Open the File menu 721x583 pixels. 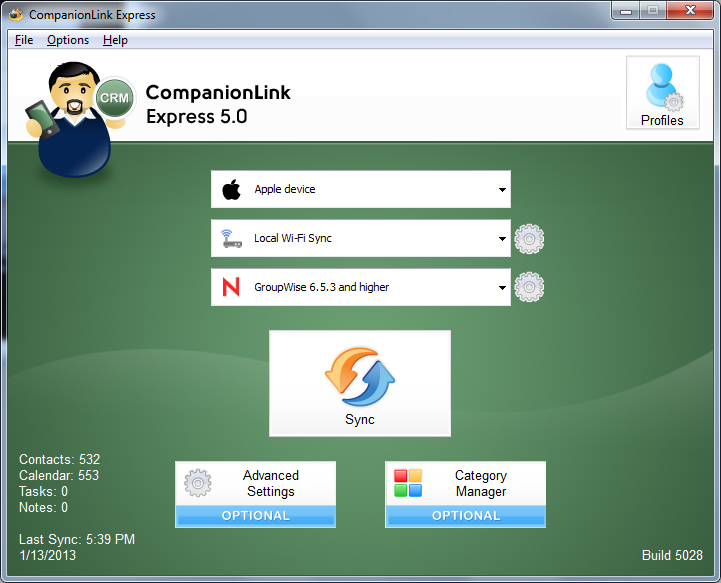coord(24,40)
